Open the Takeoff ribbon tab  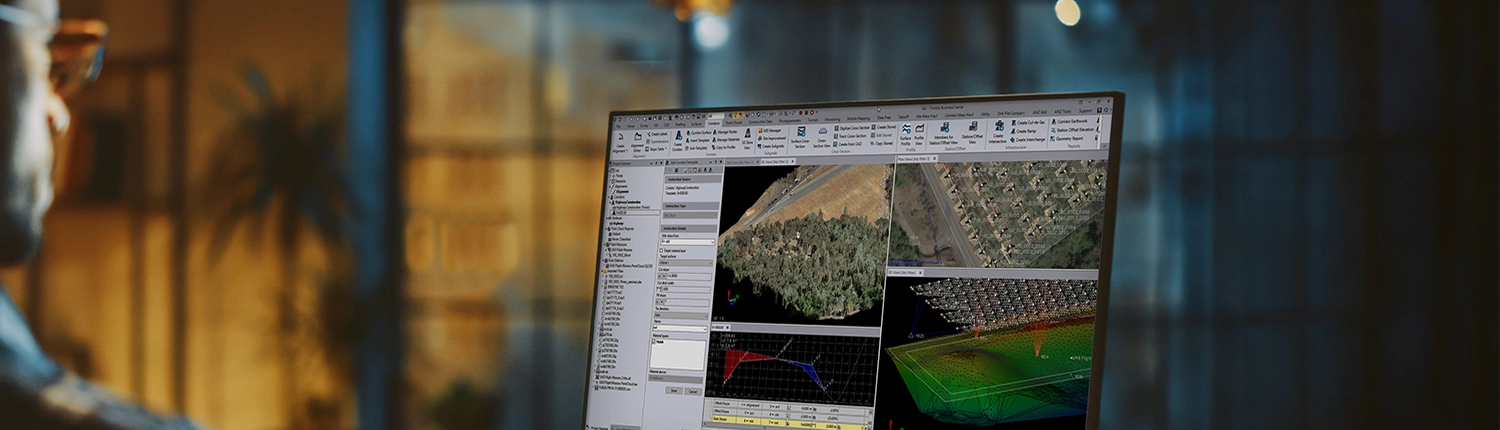pos(903,117)
